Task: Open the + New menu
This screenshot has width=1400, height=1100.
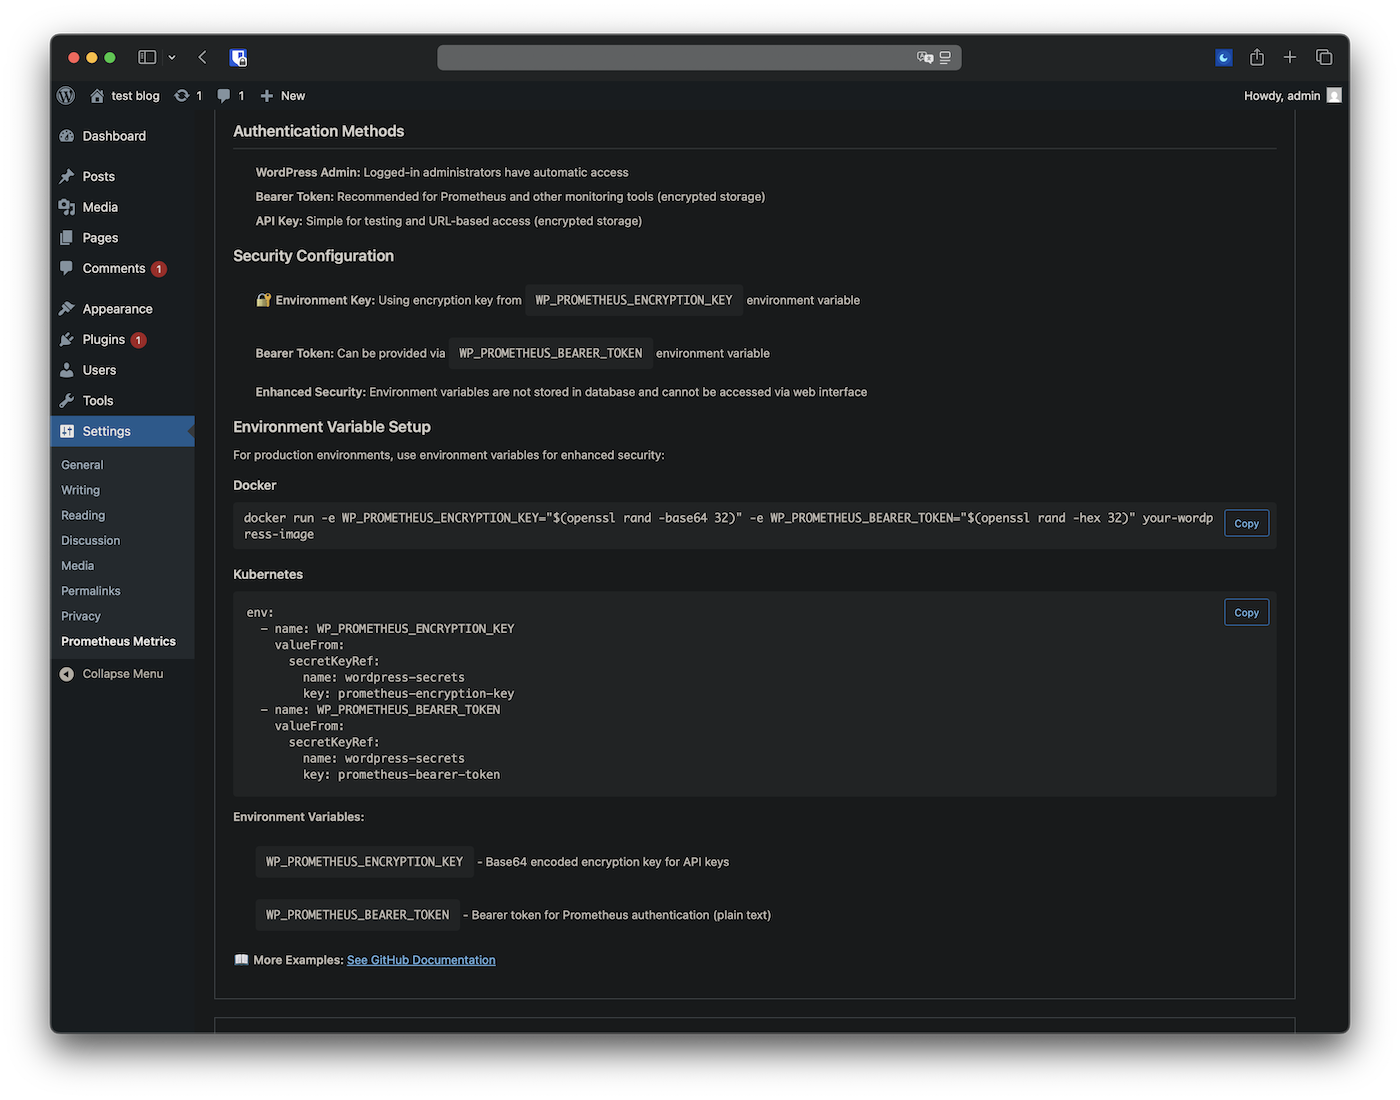Action: (282, 95)
